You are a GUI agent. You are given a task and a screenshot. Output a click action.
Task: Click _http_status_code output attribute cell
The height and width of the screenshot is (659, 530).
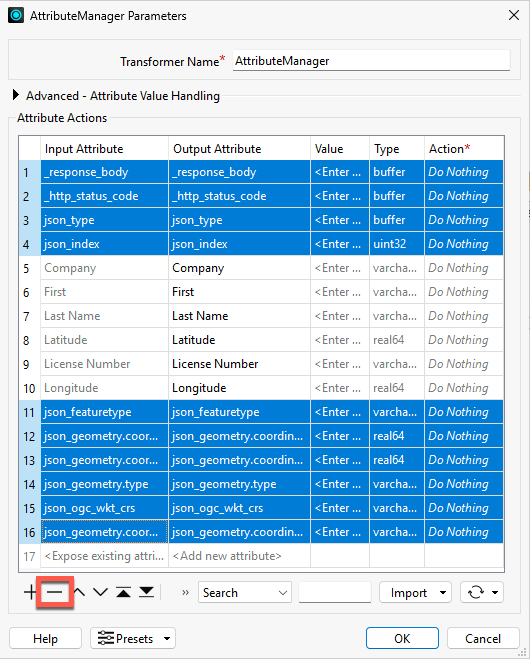239,196
